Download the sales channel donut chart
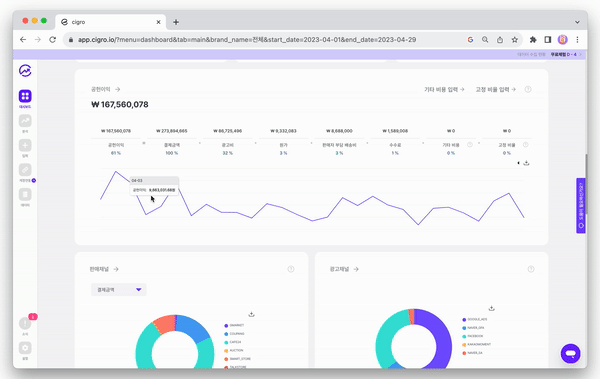 251,314
